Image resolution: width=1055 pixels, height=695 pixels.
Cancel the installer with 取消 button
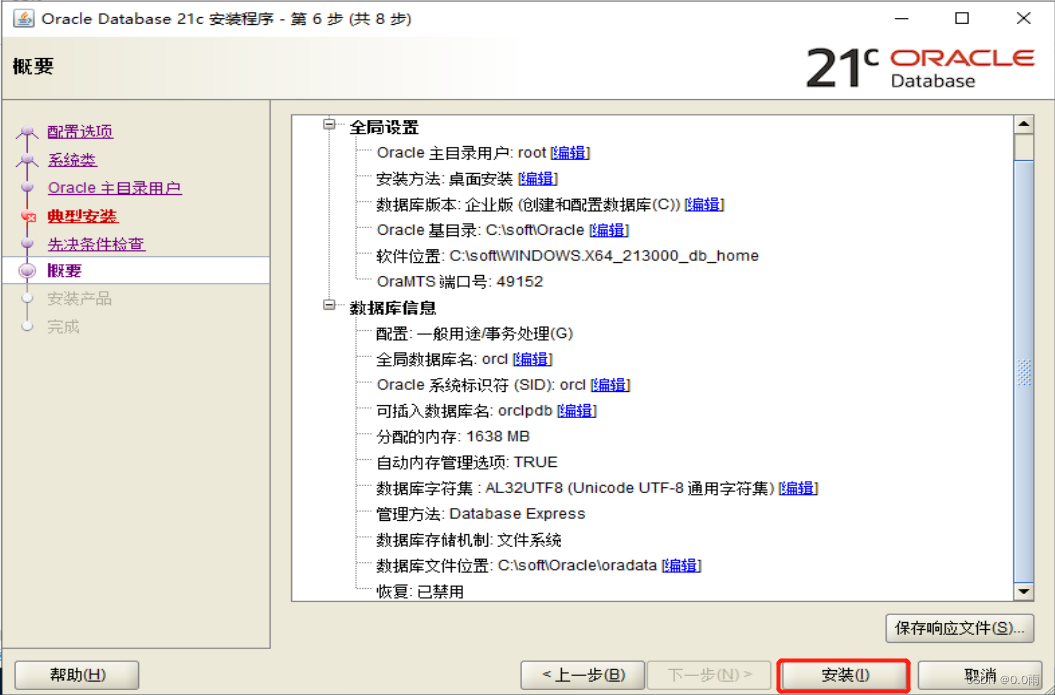click(x=980, y=675)
